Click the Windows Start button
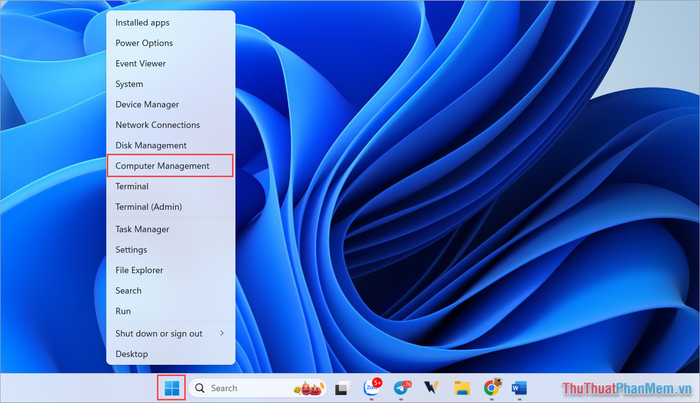This screenshot has width=700, height=403. tap(171, 388)
